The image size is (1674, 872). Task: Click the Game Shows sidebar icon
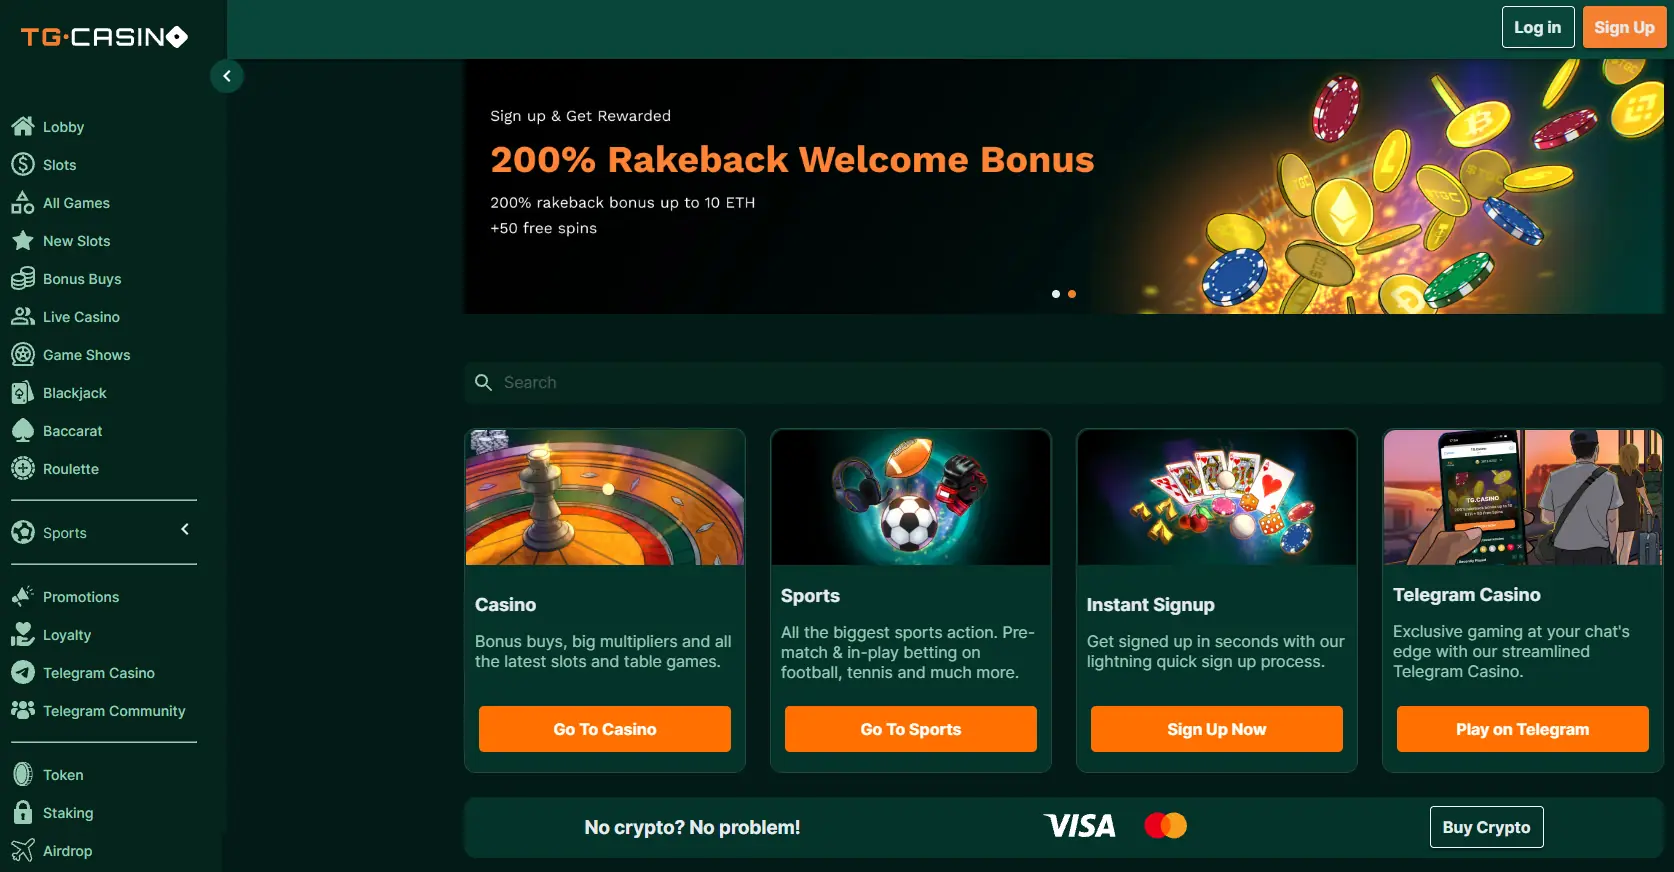point(24,354)
